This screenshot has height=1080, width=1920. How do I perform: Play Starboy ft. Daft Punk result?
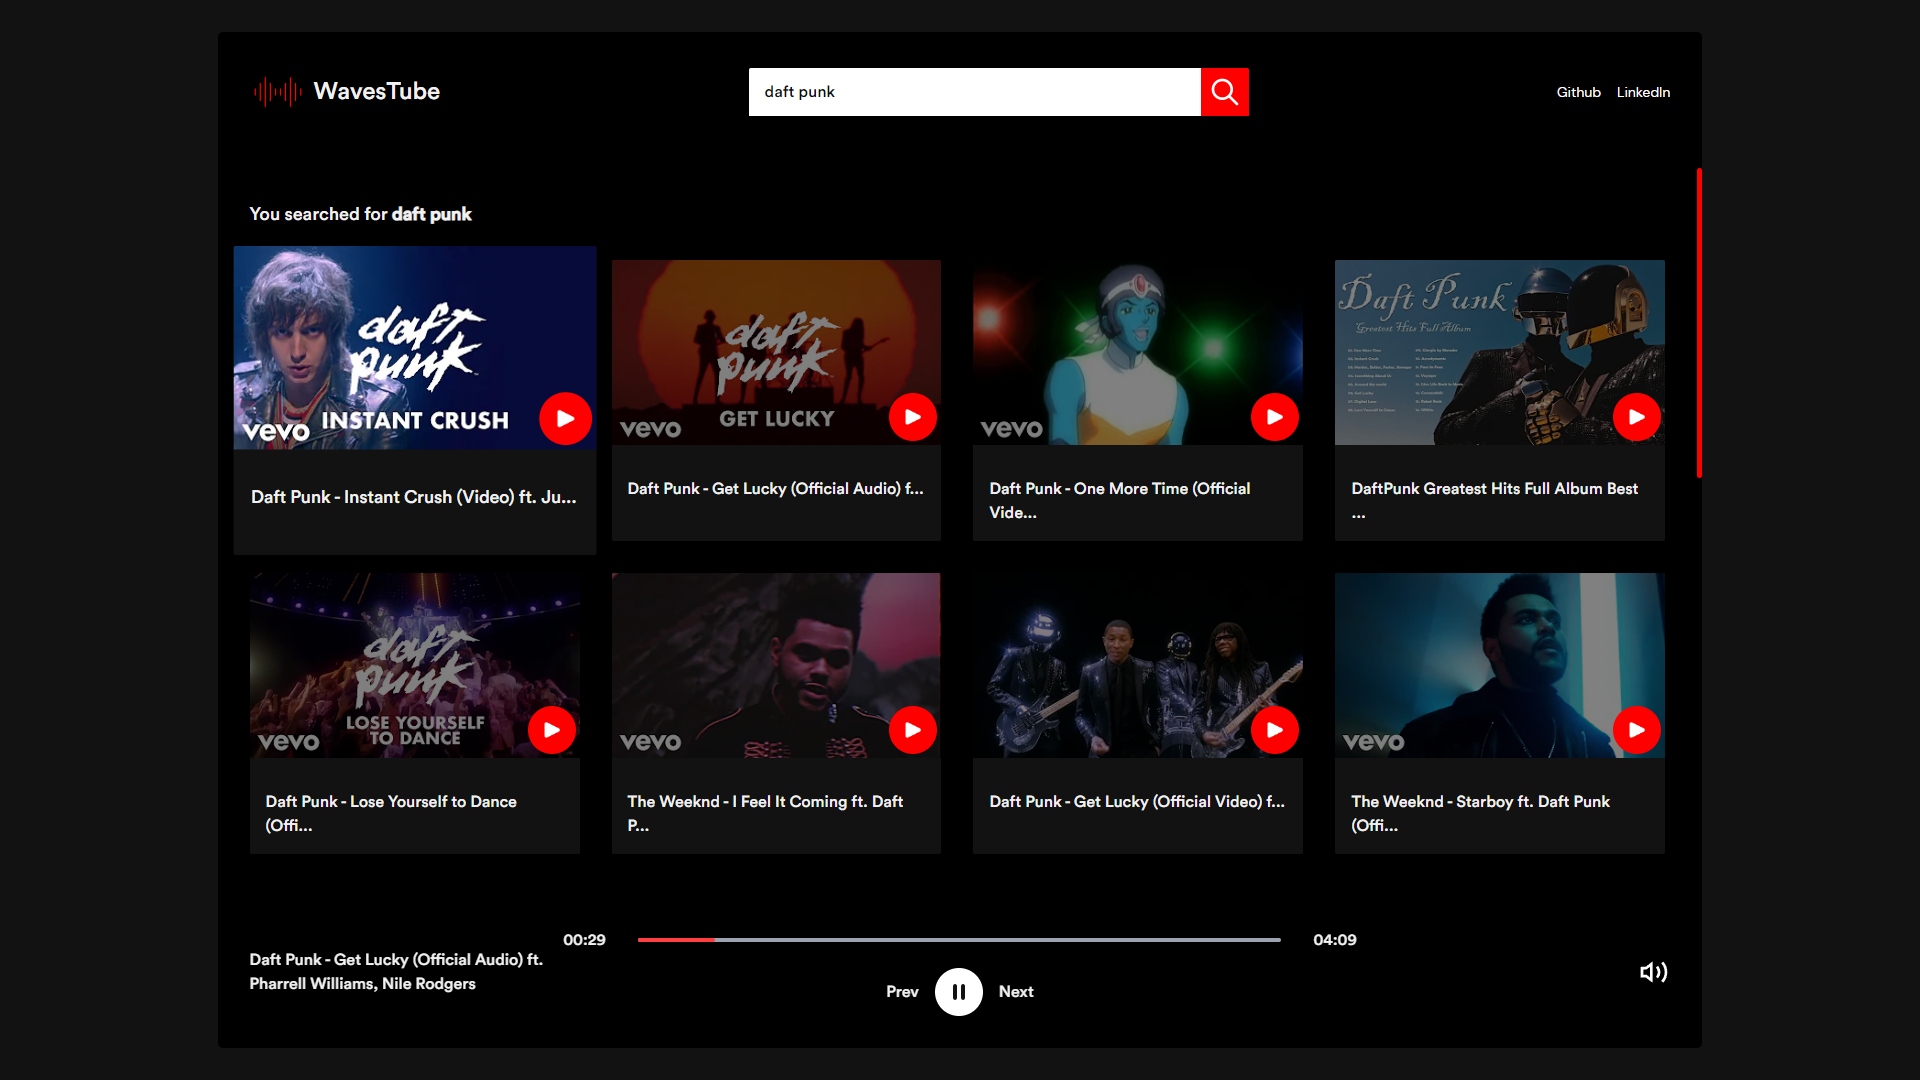[1636, 730]
